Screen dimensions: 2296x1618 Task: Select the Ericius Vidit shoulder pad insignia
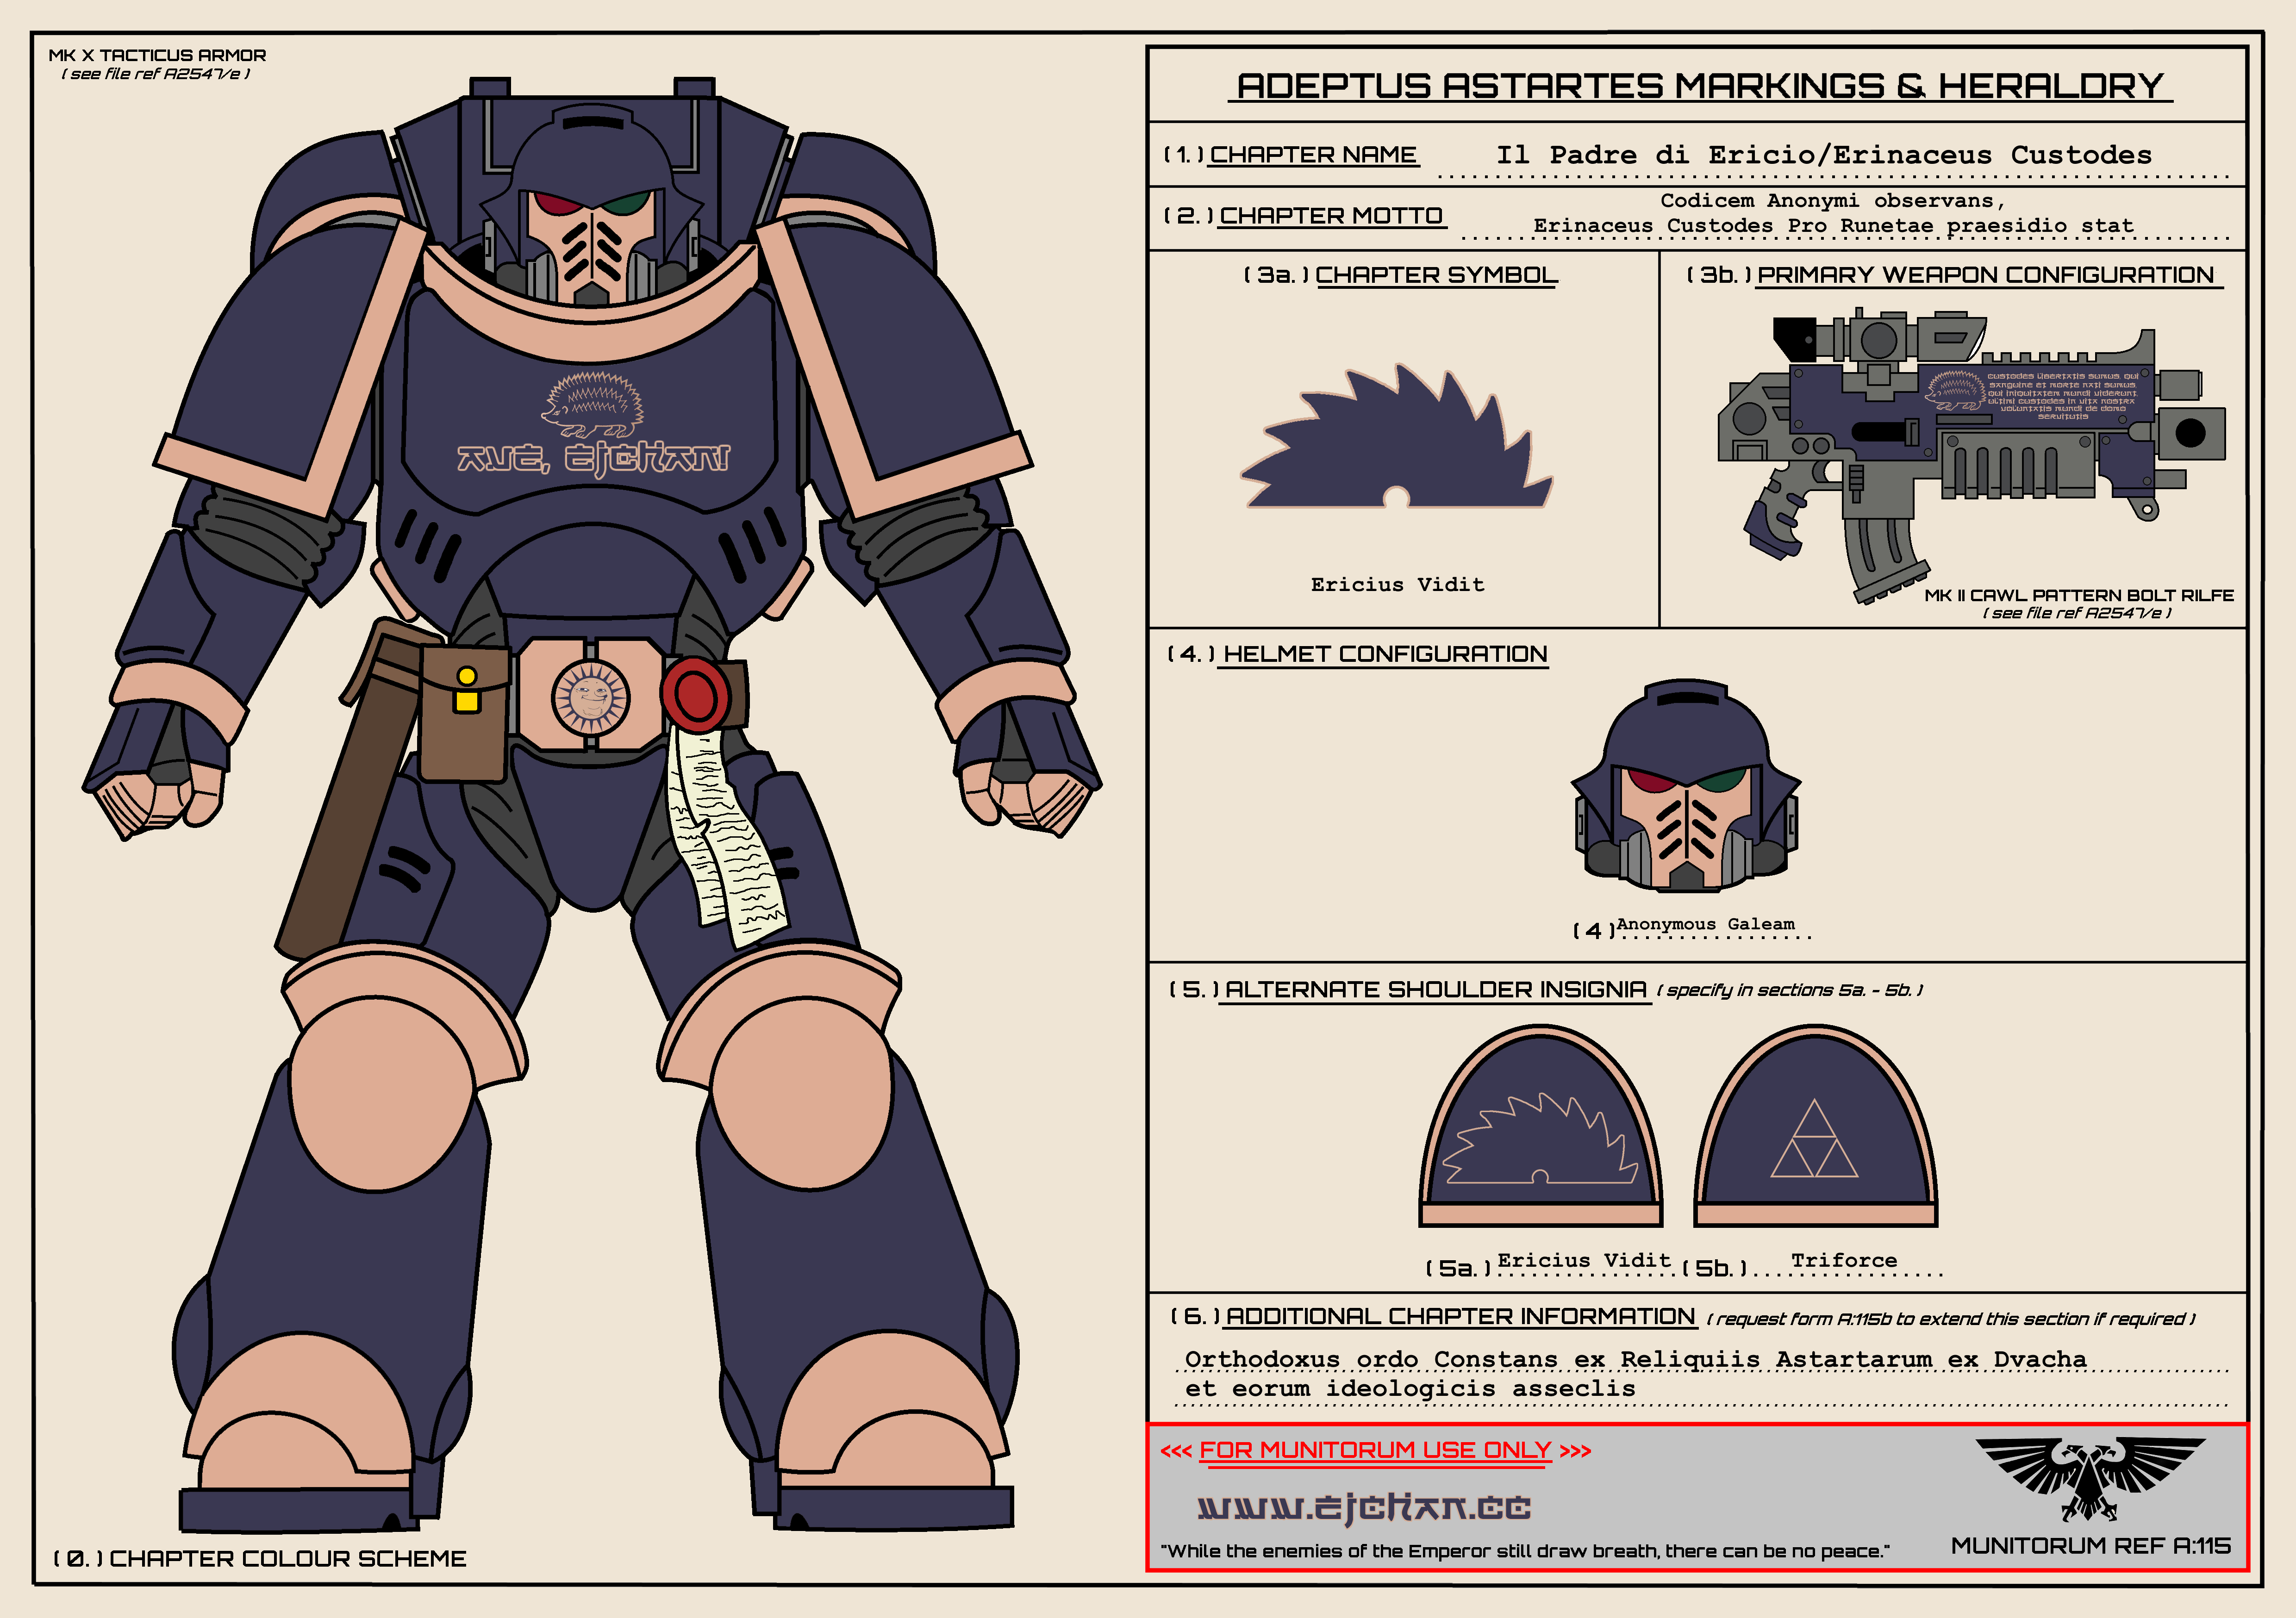pyautogui.click(x=1541, y=1126)
